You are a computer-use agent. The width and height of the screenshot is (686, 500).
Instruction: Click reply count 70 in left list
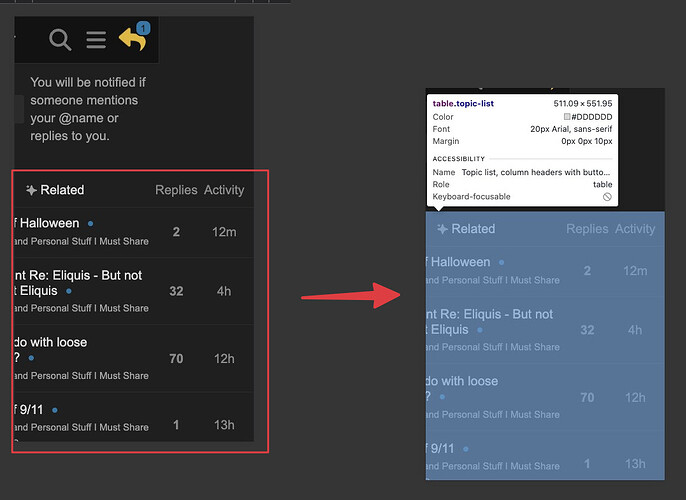(x=176, y=359)
